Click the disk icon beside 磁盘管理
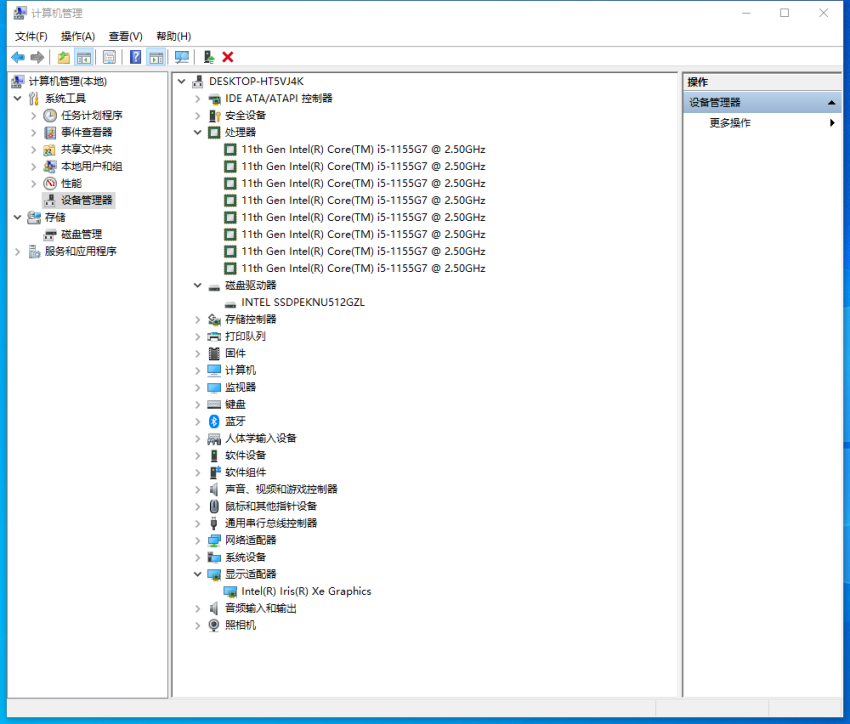850x724 pixels. [50, 234]
